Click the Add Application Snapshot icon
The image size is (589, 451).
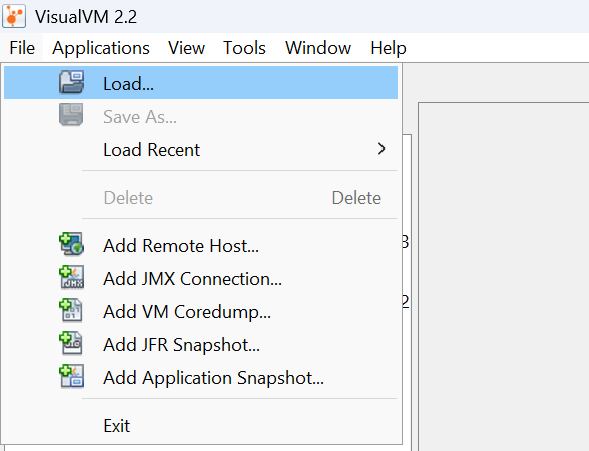71,376
